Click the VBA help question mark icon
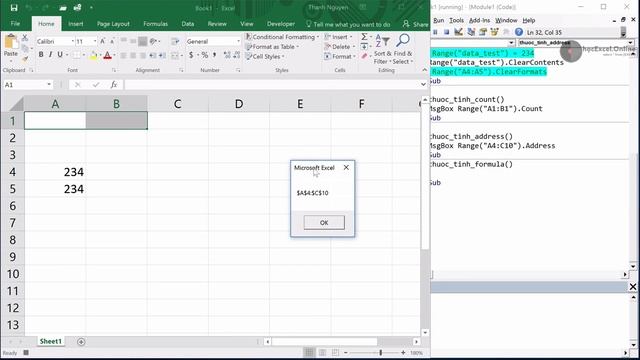Viewport: 640px width, 360px height. 519,32
